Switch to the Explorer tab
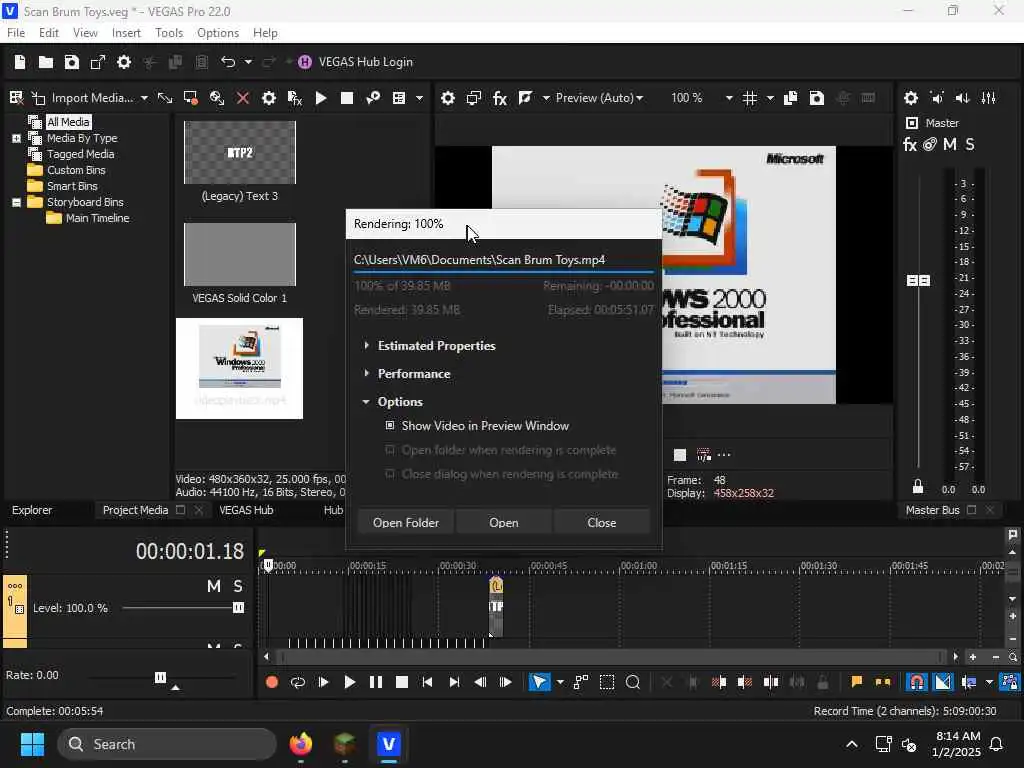 (32, 510)
